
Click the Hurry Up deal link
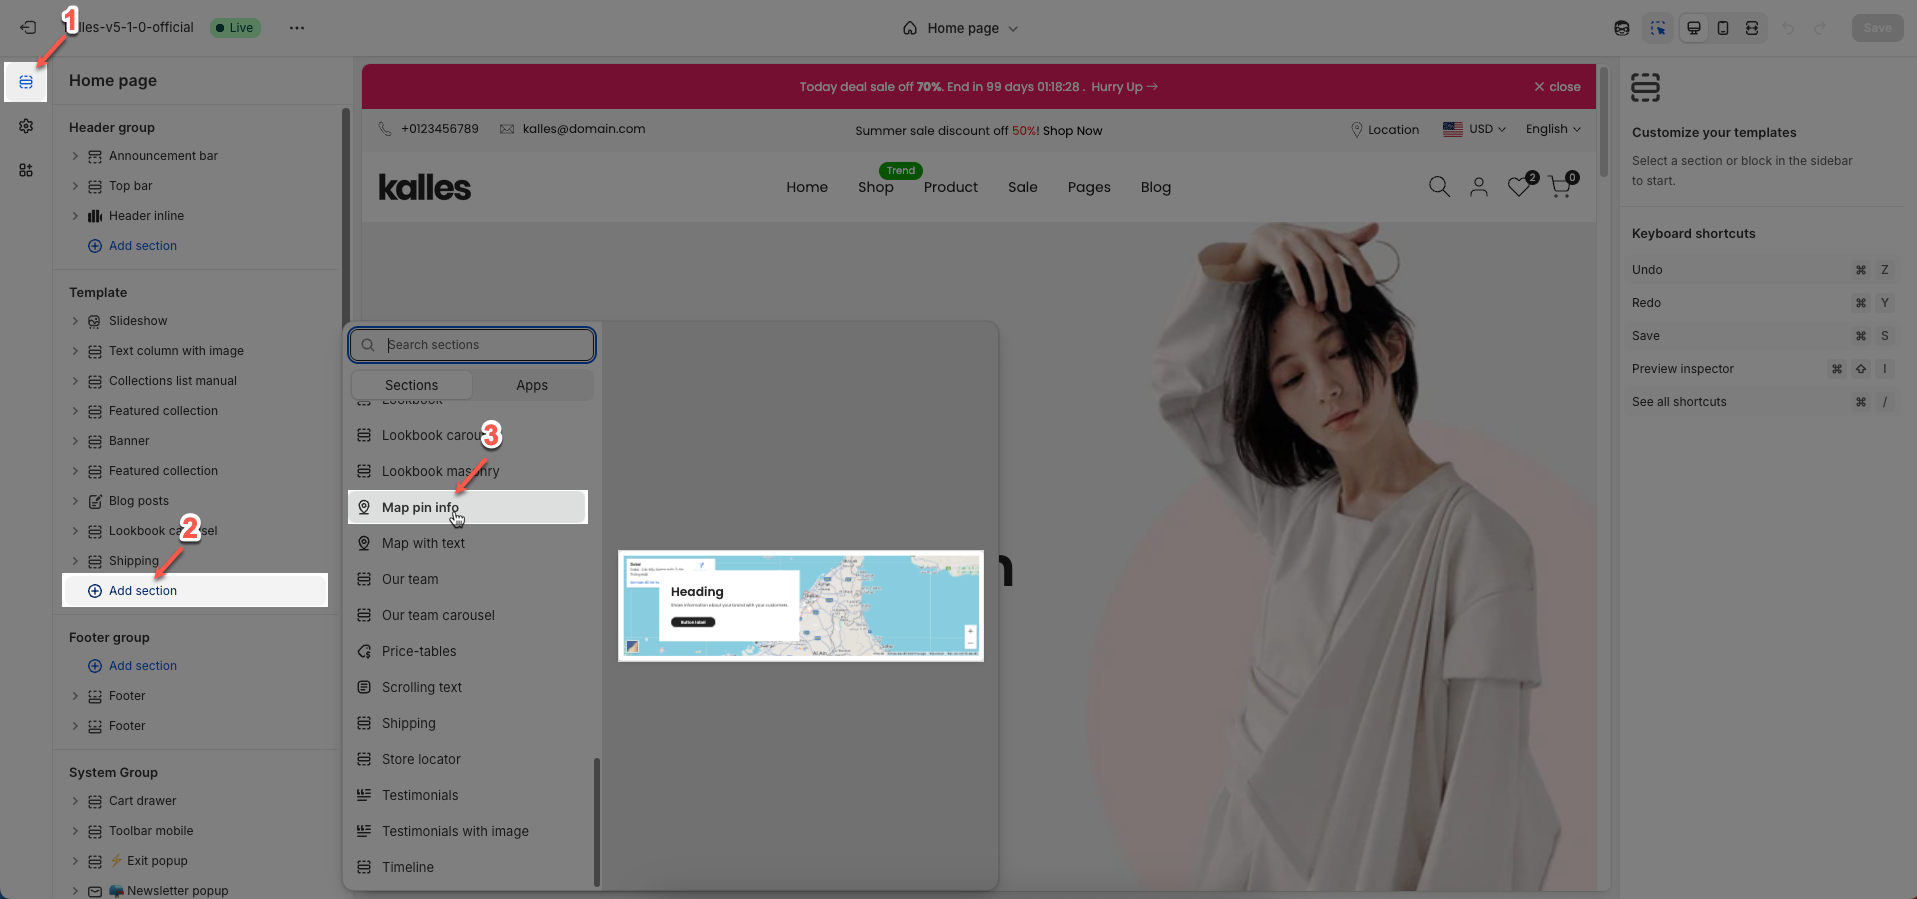coord(1124,87)
